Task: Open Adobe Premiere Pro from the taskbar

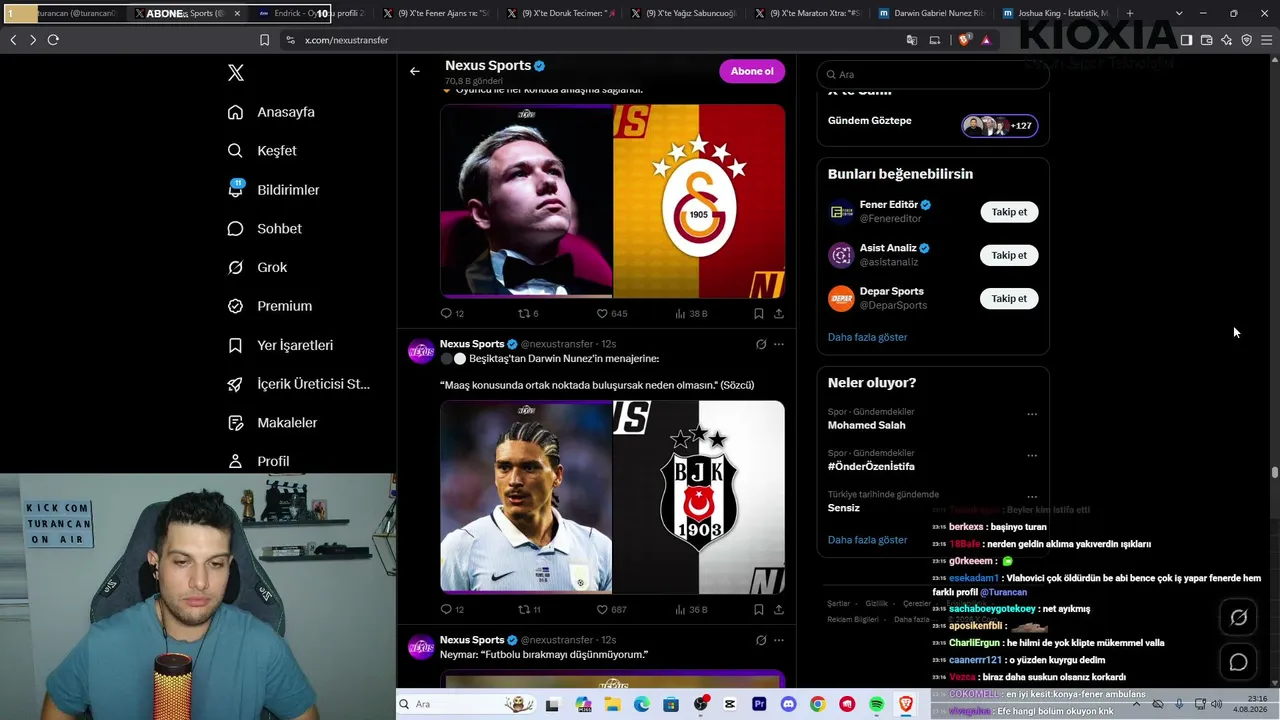Action: (760, 705)
